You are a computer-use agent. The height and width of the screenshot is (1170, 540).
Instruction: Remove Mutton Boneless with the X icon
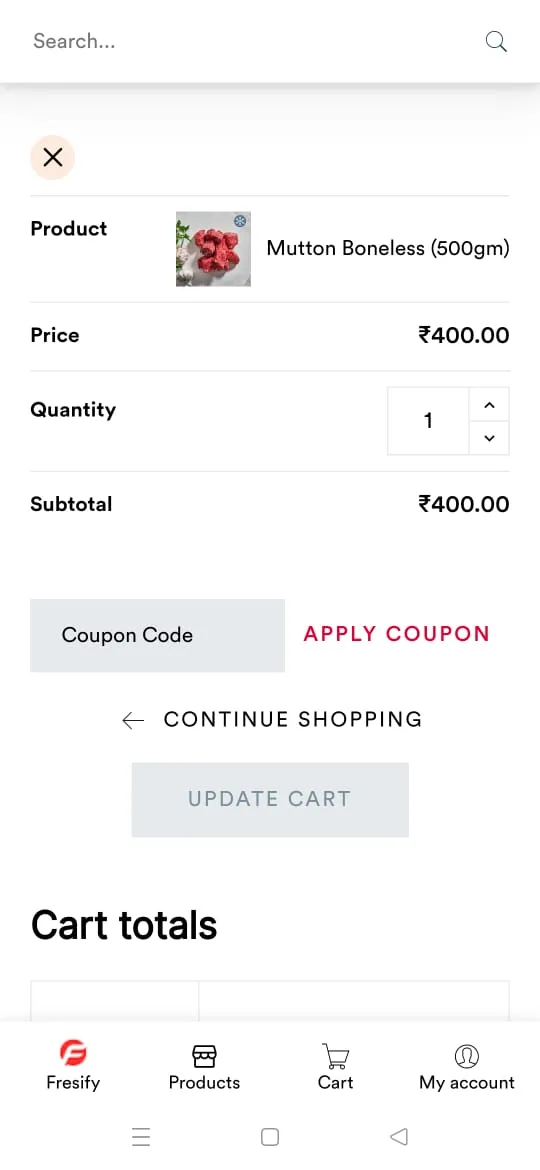click(52, 157)
